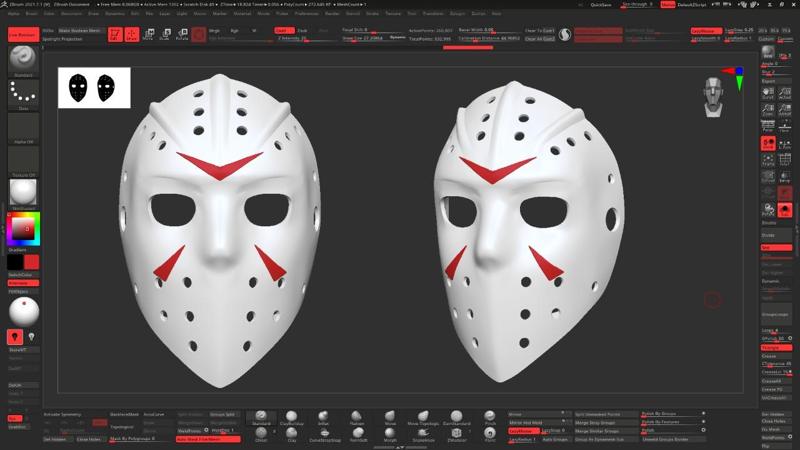
Task: Select the Rotate transform icon in top shelf
Action: pos(182,34)
